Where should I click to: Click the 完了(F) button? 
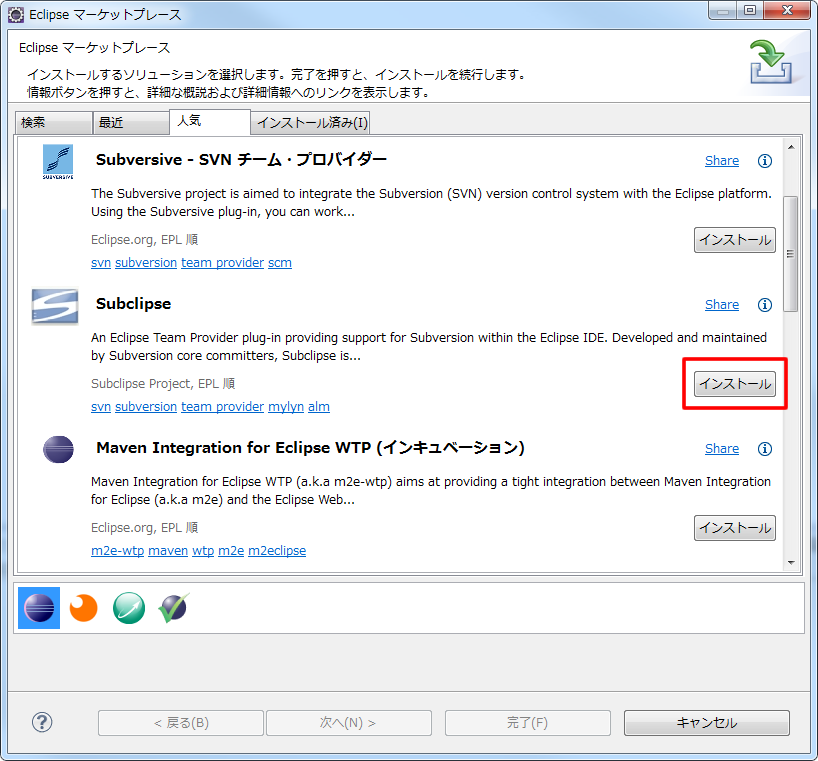pyautogui.click(x=527, y=723)
